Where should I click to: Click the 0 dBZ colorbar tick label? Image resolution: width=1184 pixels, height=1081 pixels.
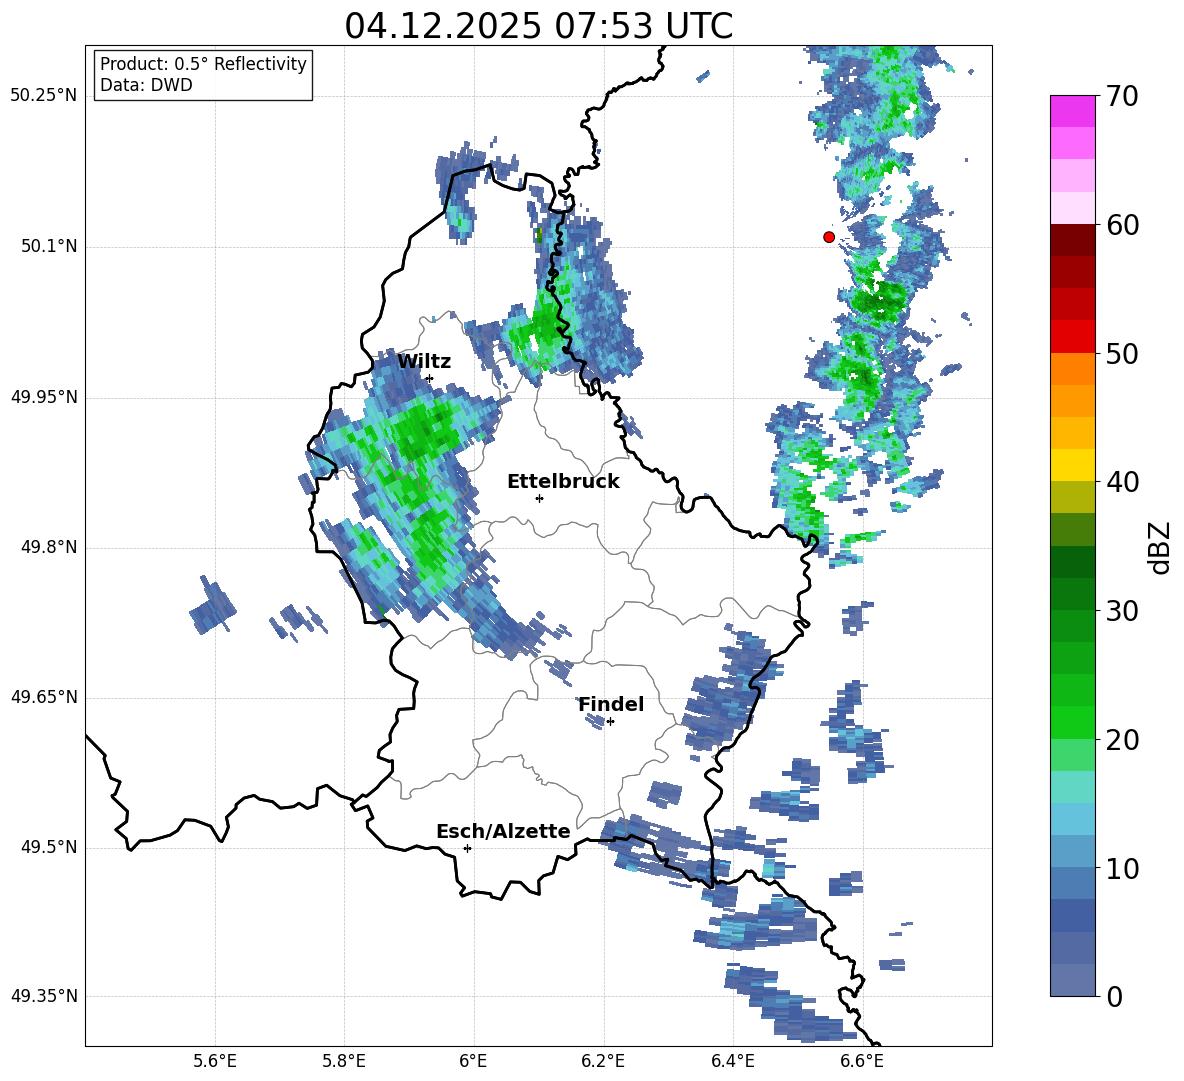point(1114,996)
